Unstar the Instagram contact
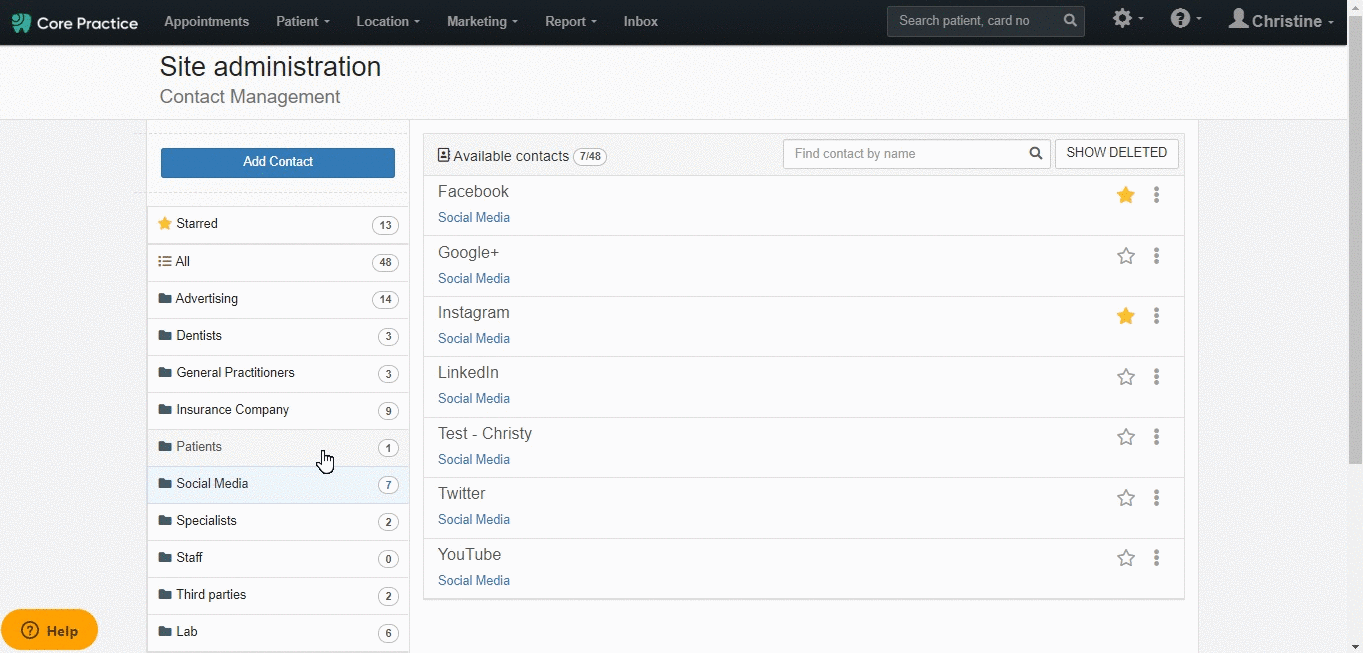 point(1126,316)
